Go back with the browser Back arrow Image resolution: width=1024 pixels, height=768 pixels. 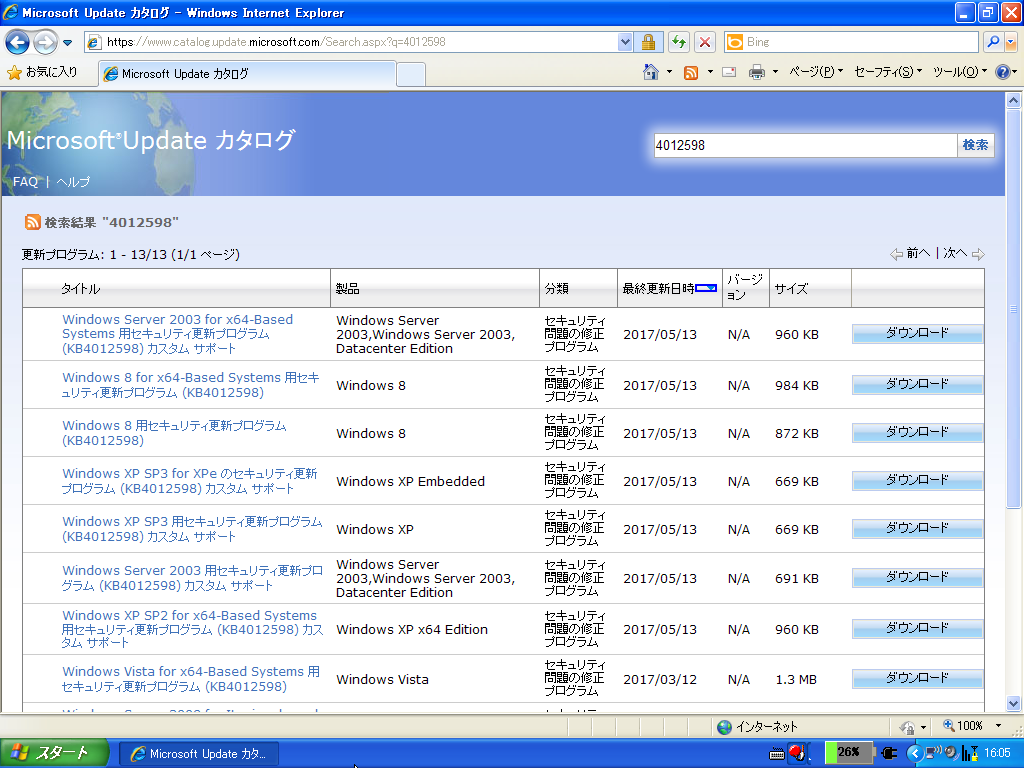[x=18, y=42]
